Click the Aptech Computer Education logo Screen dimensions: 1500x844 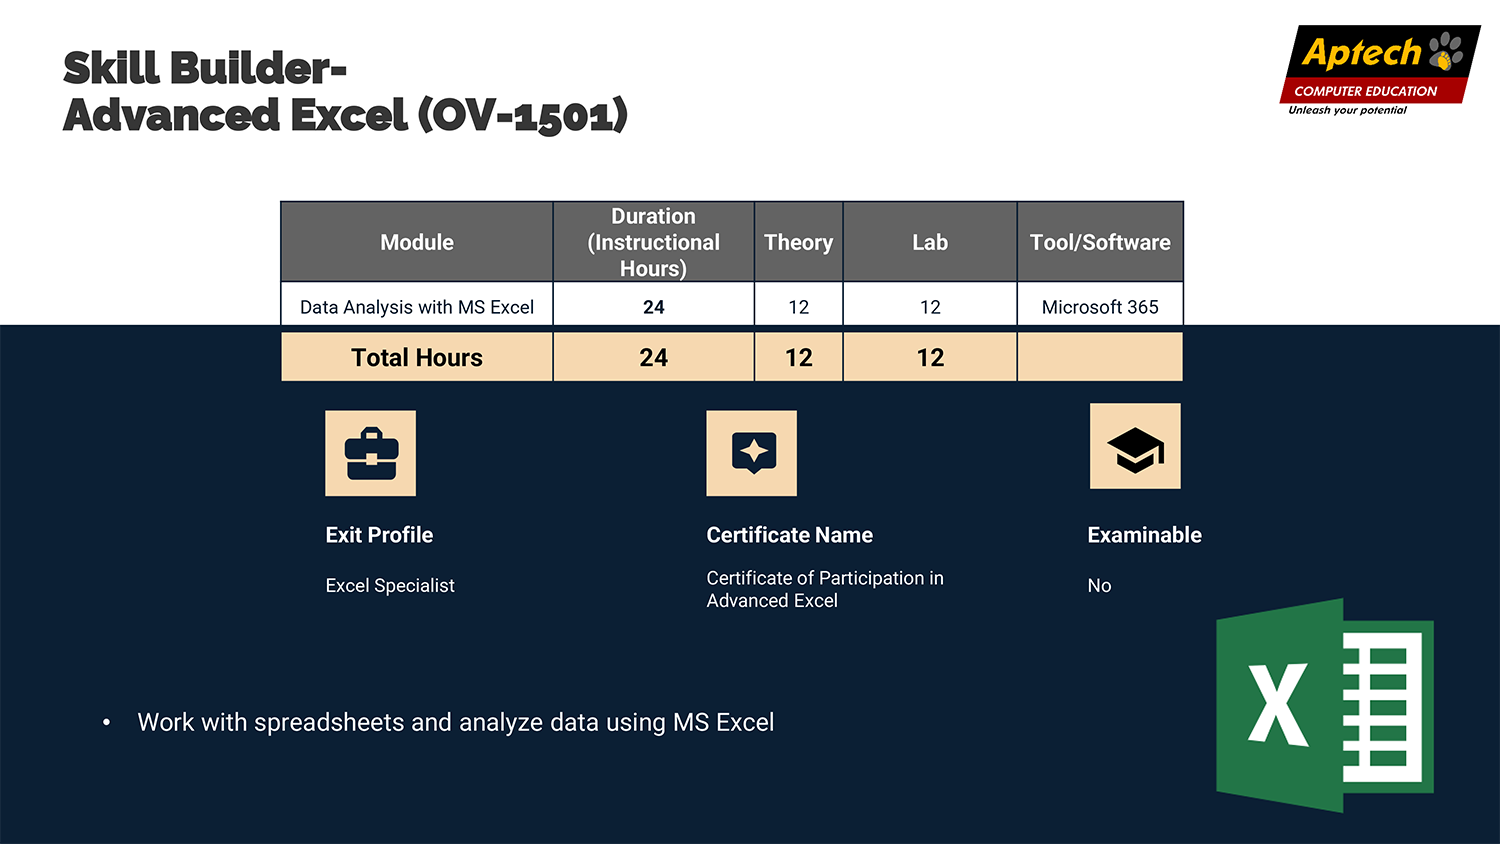pos(1378,70)
